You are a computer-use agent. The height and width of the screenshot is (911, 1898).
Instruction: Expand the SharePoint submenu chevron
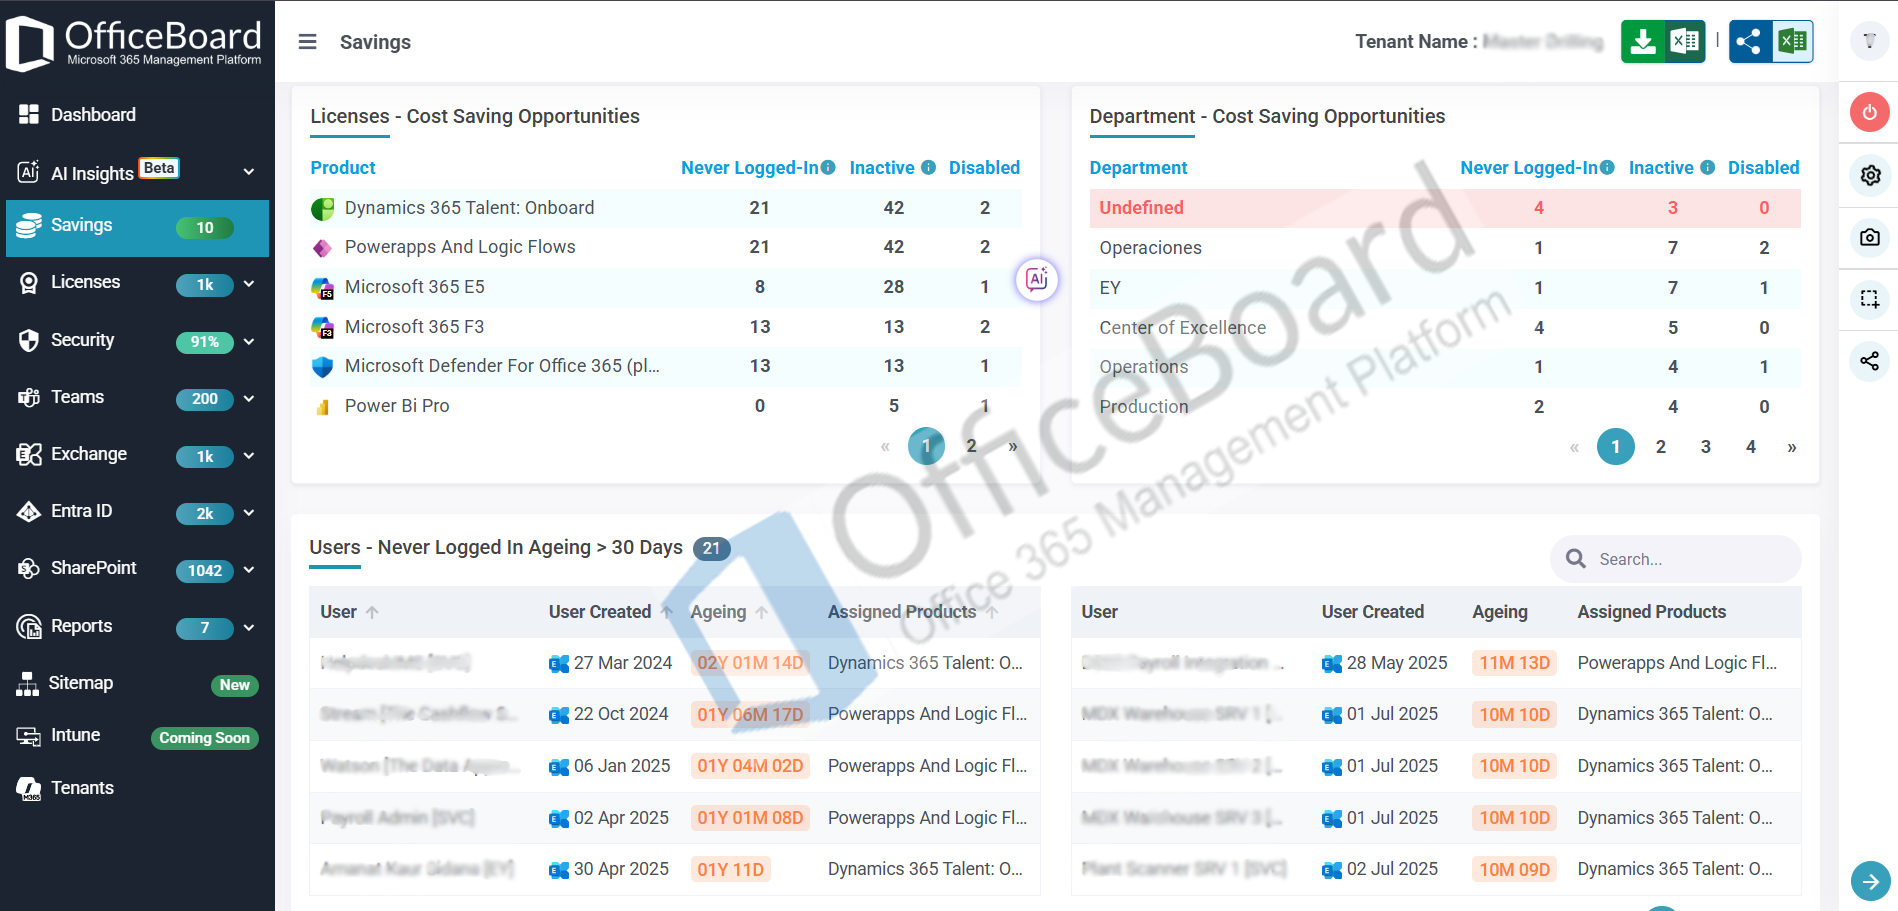coord(249,569)
